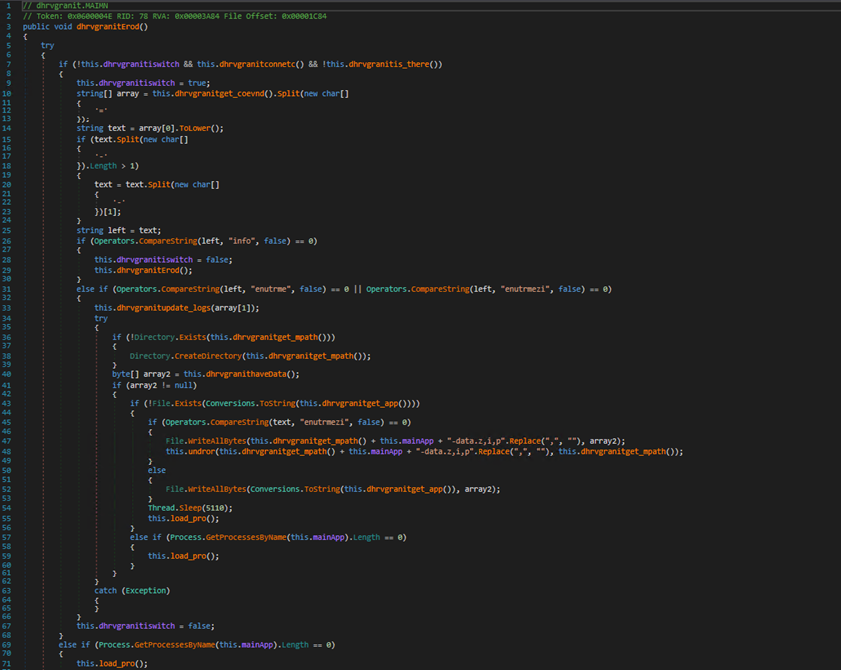Click the public keyword in method signature
Viewport: 841px width, 670px height.
pos(36,25)
